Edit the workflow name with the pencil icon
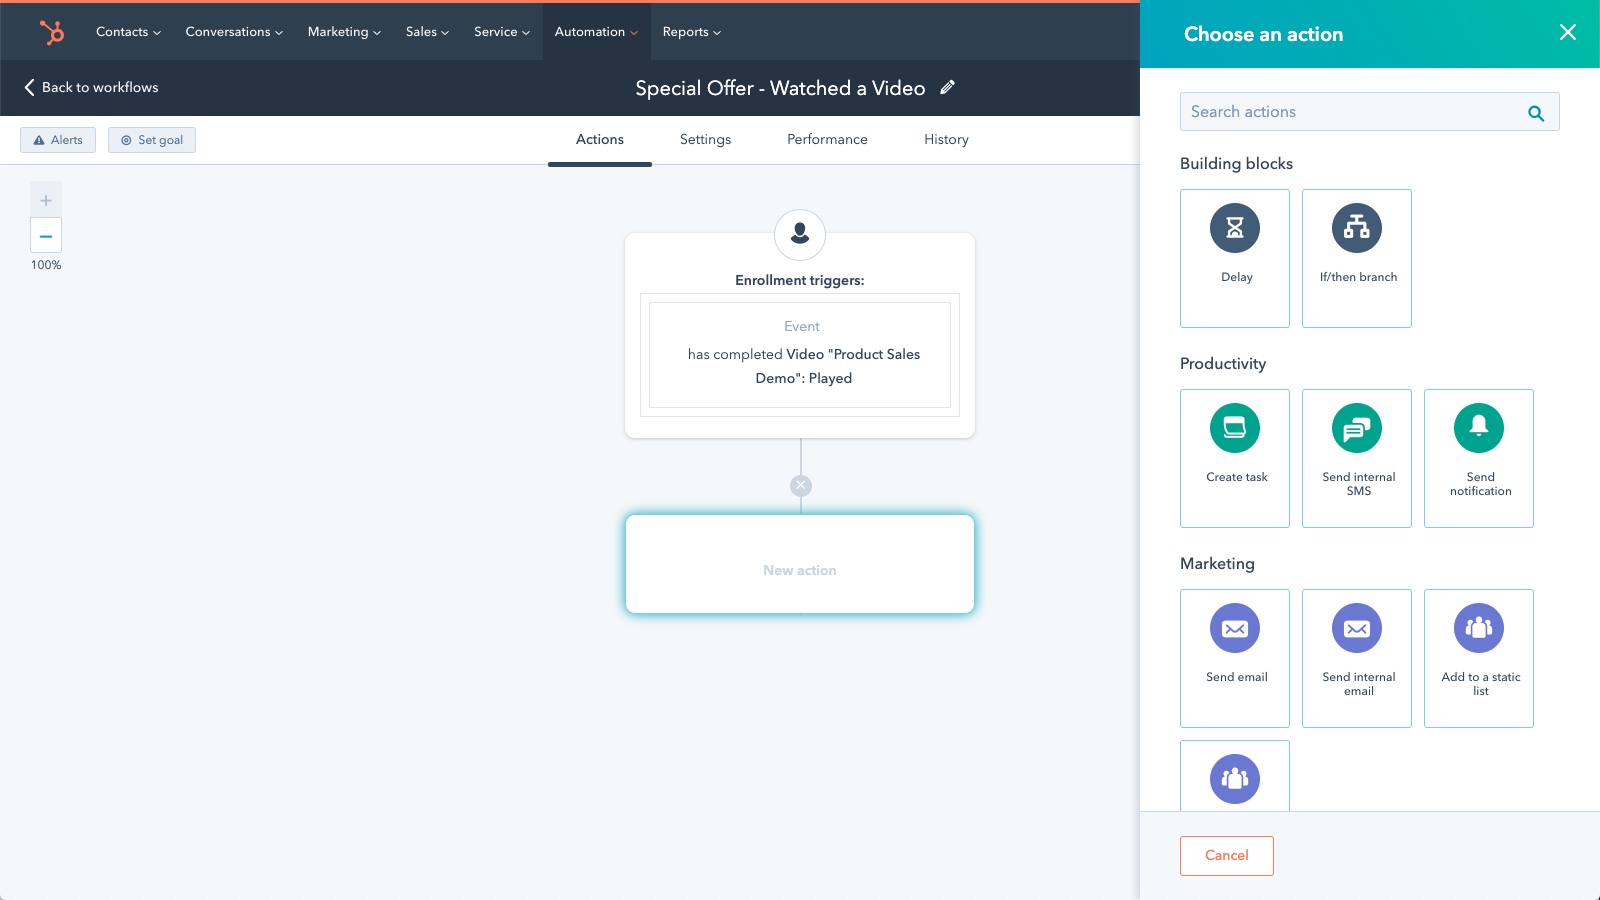 click(x=948, y=88)
